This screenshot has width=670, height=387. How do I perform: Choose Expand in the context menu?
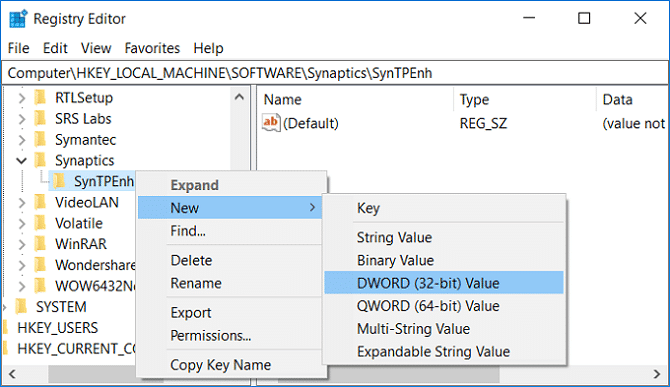pos(230,185)
